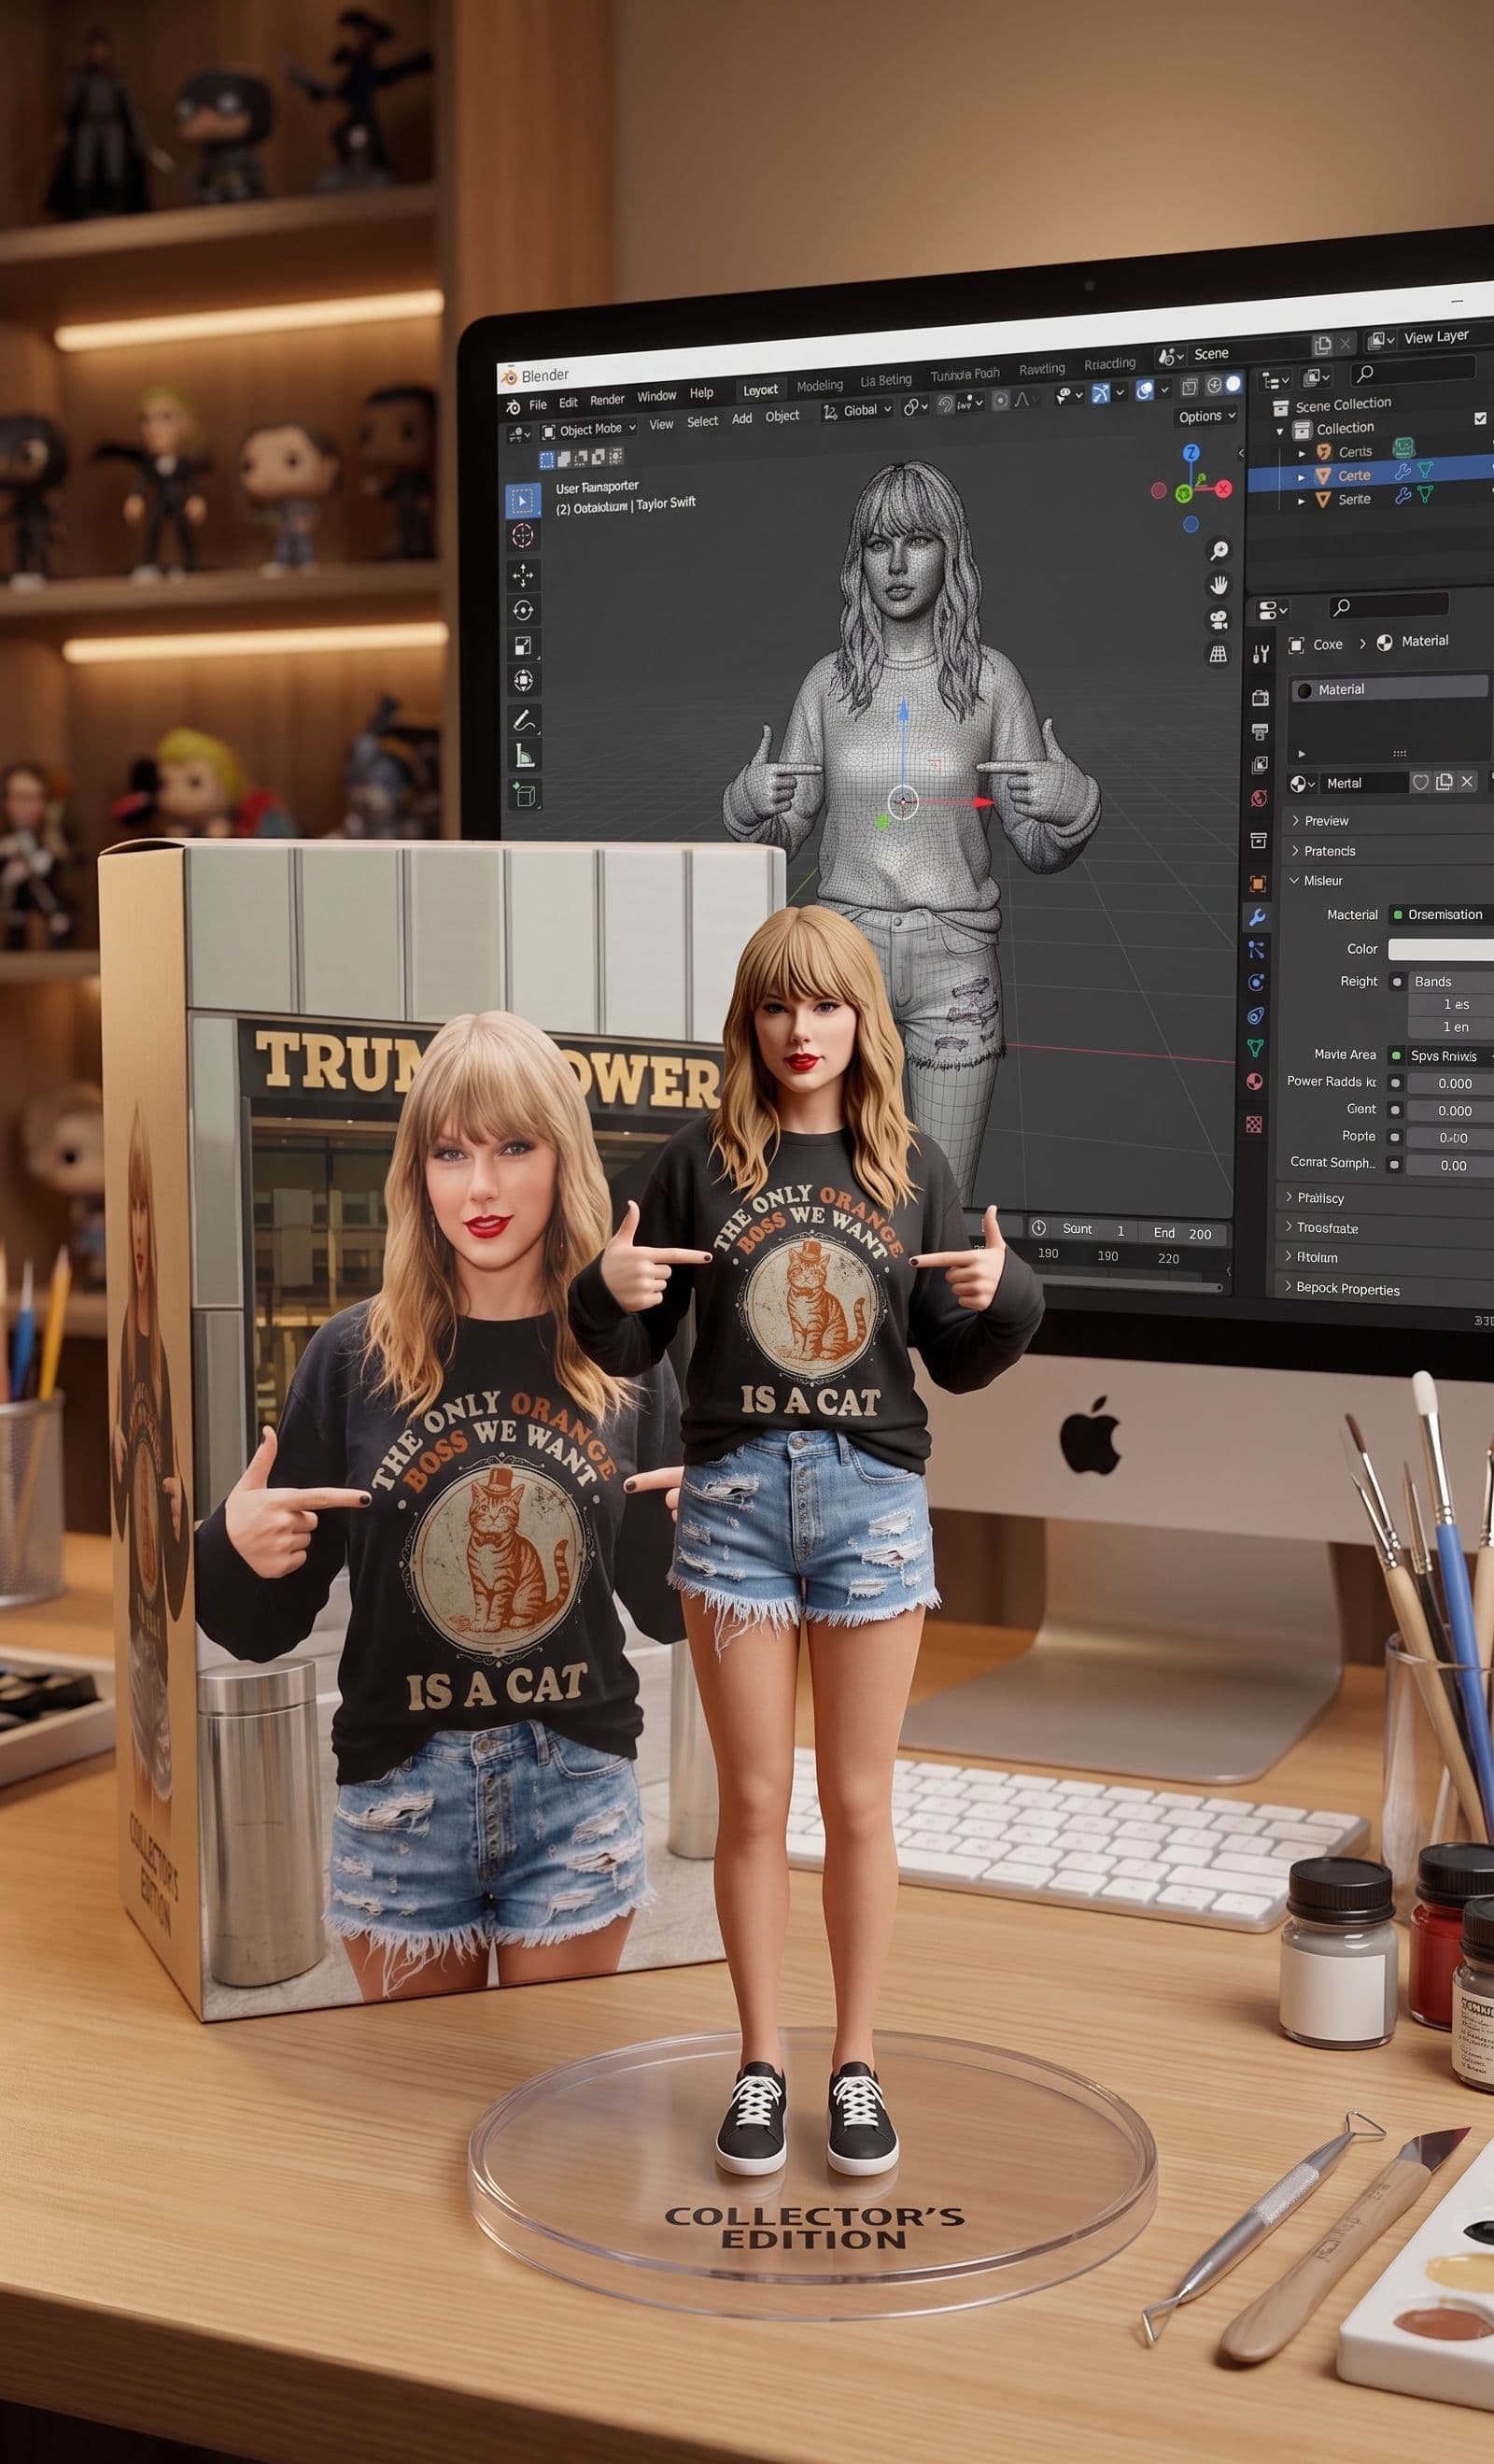Open the Window menu

pos(657,396)
